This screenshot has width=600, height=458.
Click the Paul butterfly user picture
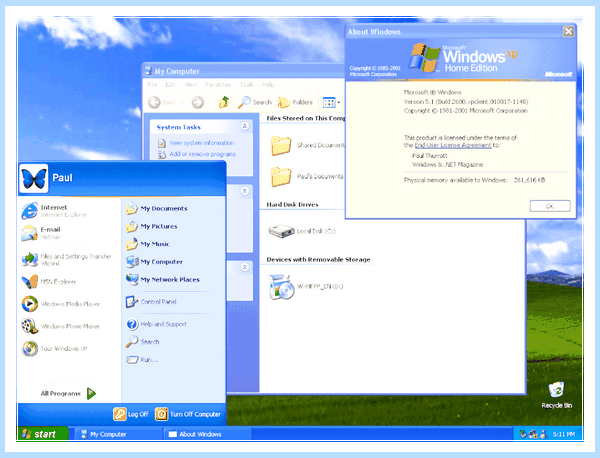pos(34,179)
